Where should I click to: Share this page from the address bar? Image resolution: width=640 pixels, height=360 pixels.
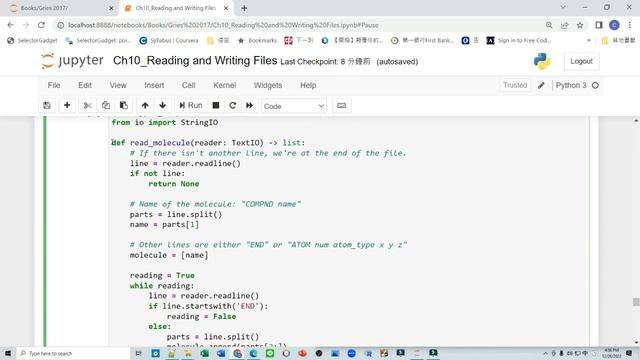(564, 25)
